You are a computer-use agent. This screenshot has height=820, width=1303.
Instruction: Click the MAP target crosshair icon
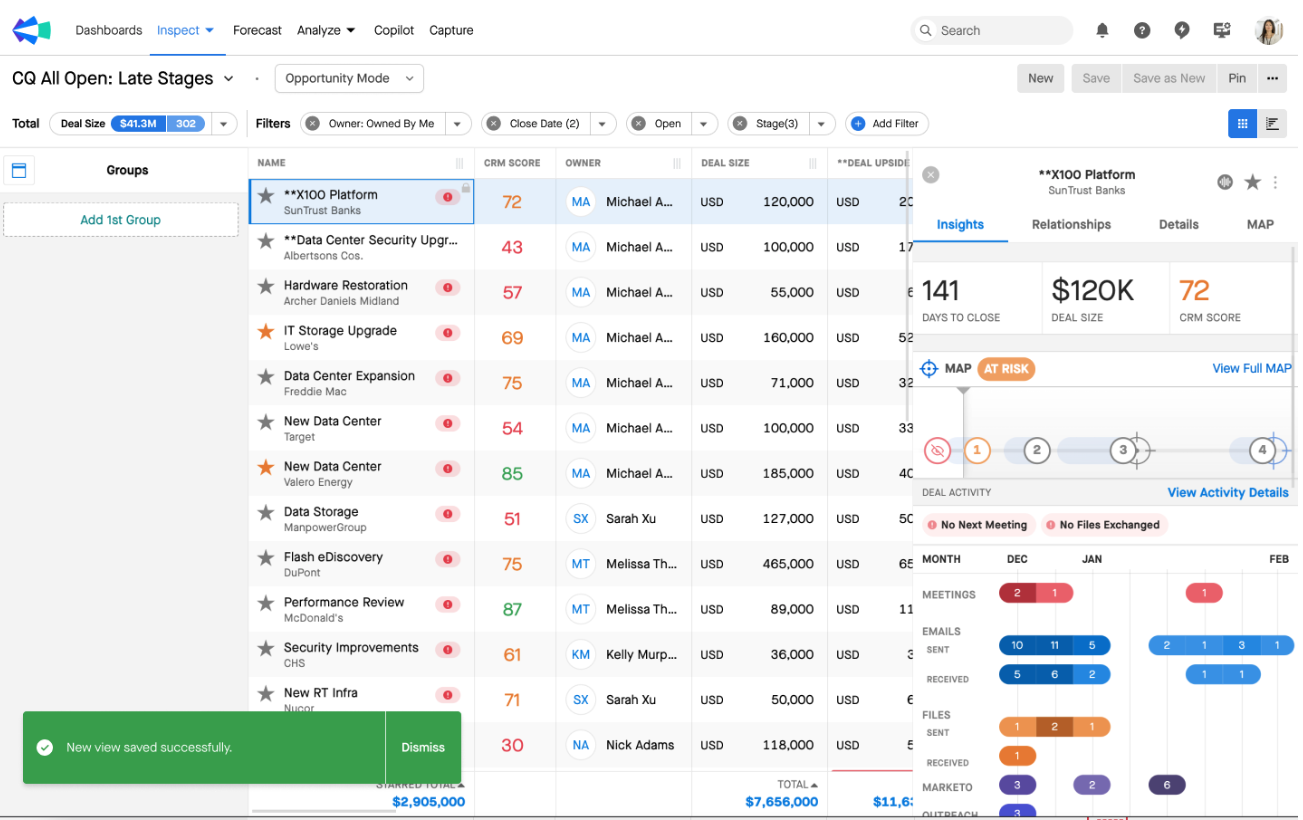(929, 369)
